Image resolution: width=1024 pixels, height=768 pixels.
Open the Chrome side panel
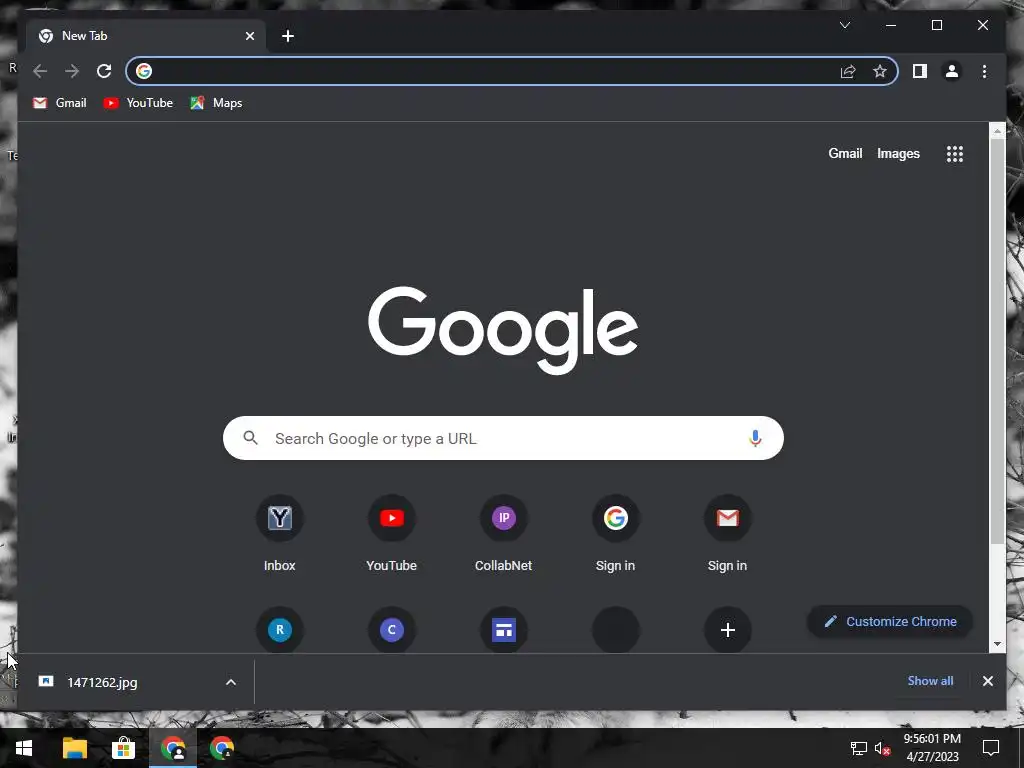point(920,71)
